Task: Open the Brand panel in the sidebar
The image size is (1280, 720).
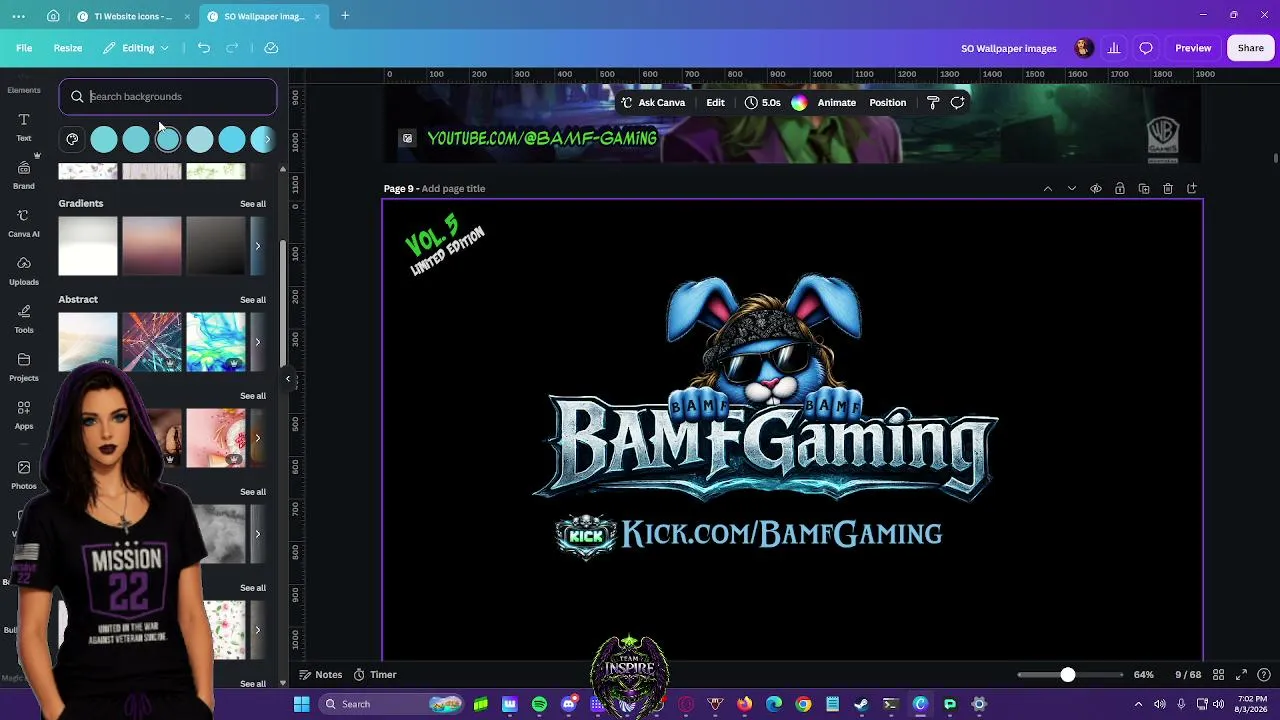Action: (x=24, y=175)
